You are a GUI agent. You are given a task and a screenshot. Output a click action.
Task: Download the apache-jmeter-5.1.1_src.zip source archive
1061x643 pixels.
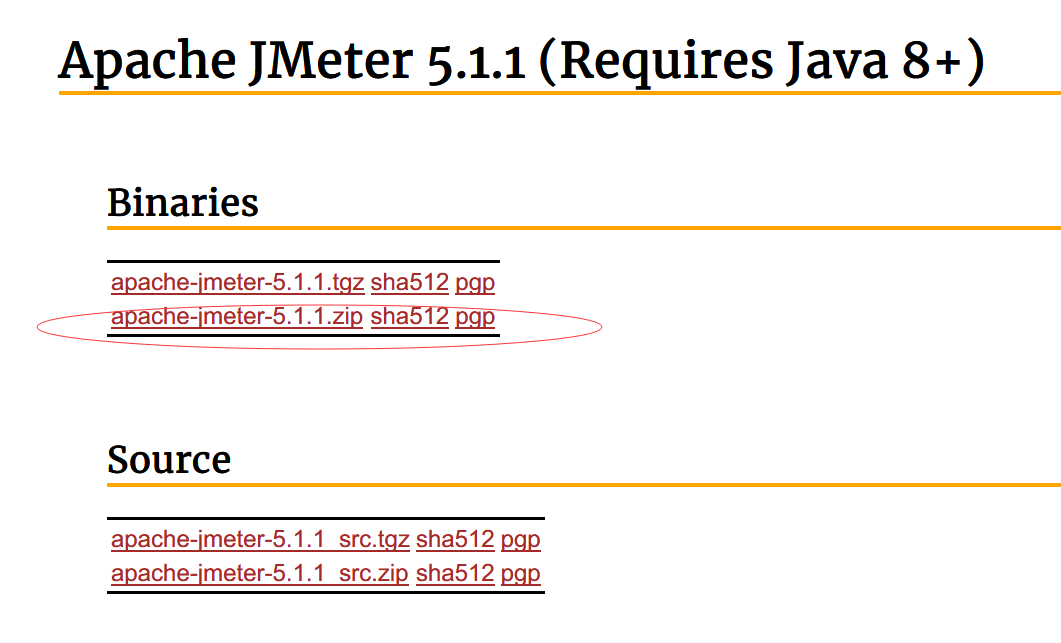259,574
